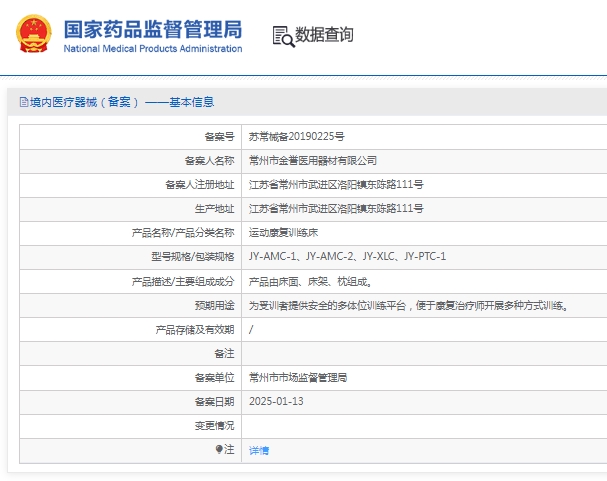
Task: Select model list JY-AMC-1、JY-AMC-2、JY-XLC、JY-PTC-1
Action: coord(347,257)
